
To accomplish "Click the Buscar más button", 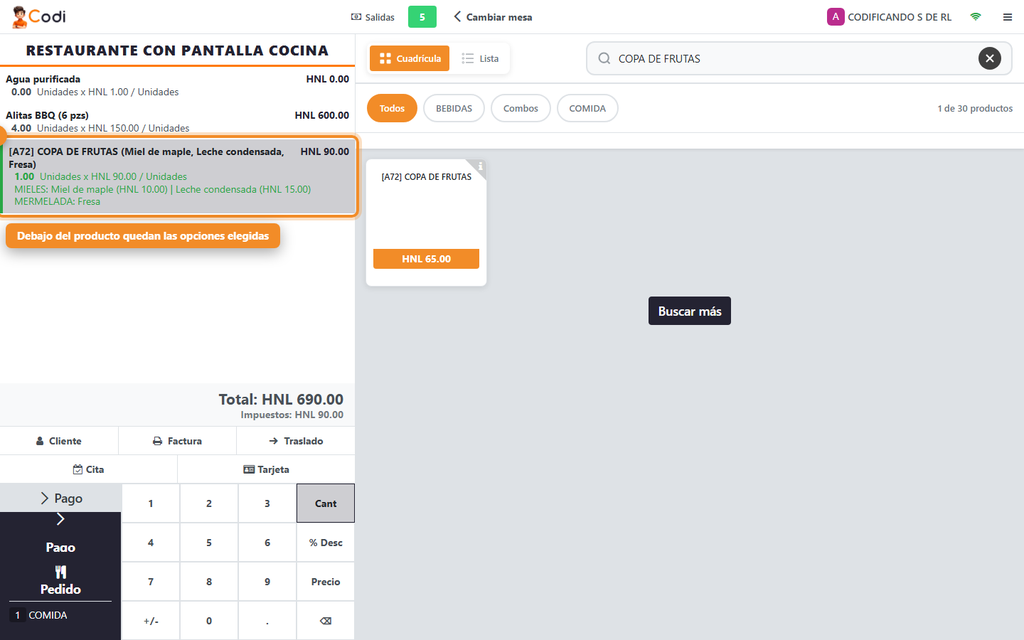I will click(x=690, y=311).
